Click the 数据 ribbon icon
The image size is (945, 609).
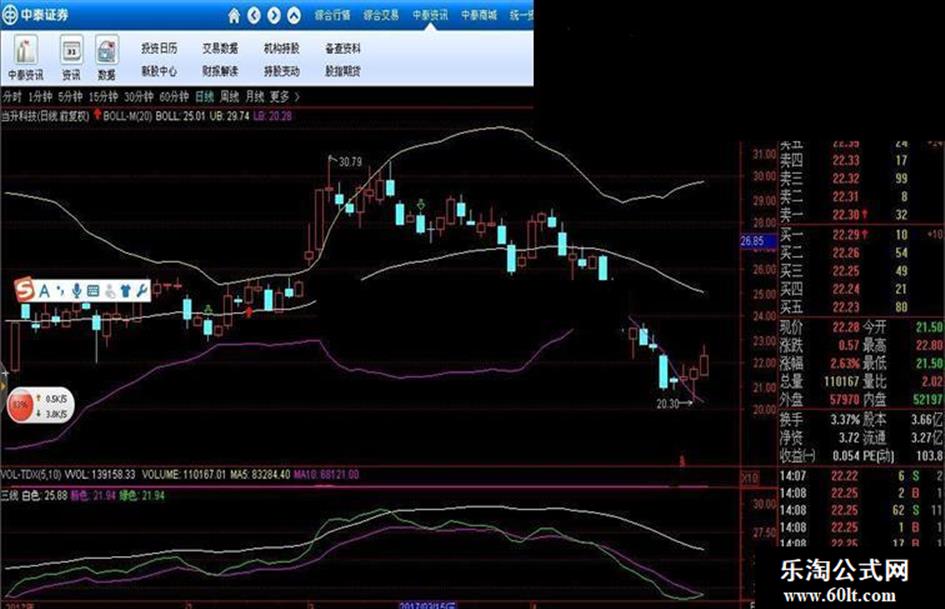click(107, 57)
